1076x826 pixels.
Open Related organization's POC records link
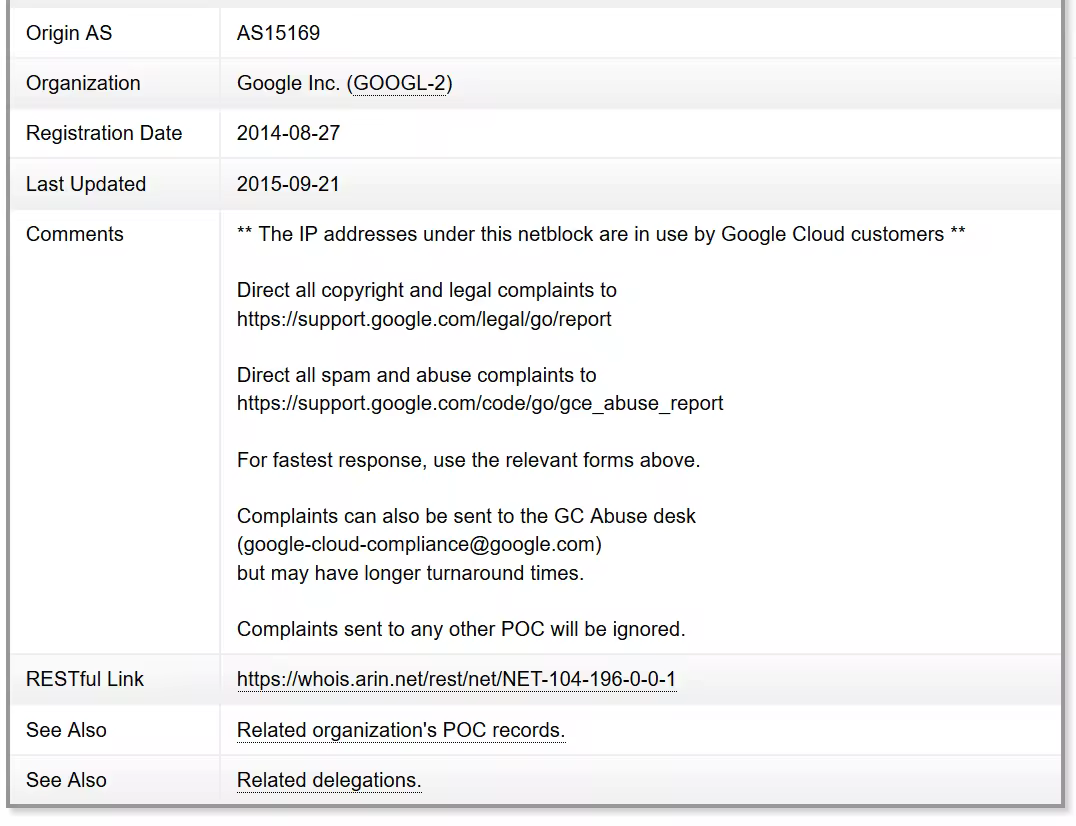pyautogui.click(x=401, y=730)
